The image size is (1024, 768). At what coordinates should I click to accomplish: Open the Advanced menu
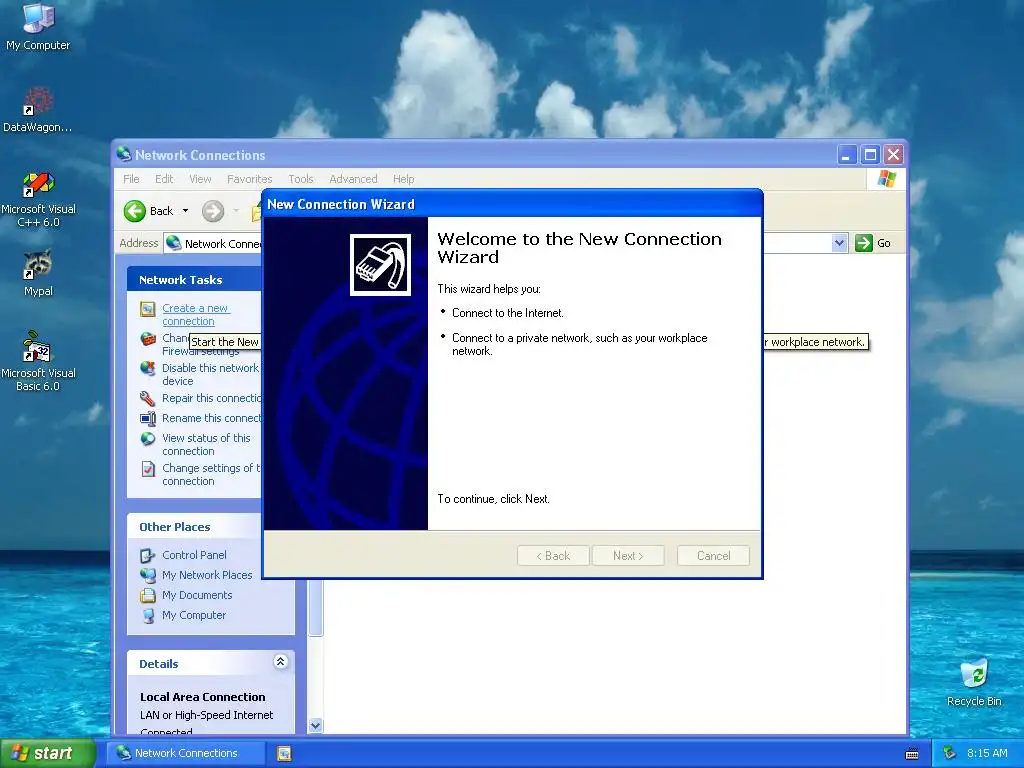[353, 179]
